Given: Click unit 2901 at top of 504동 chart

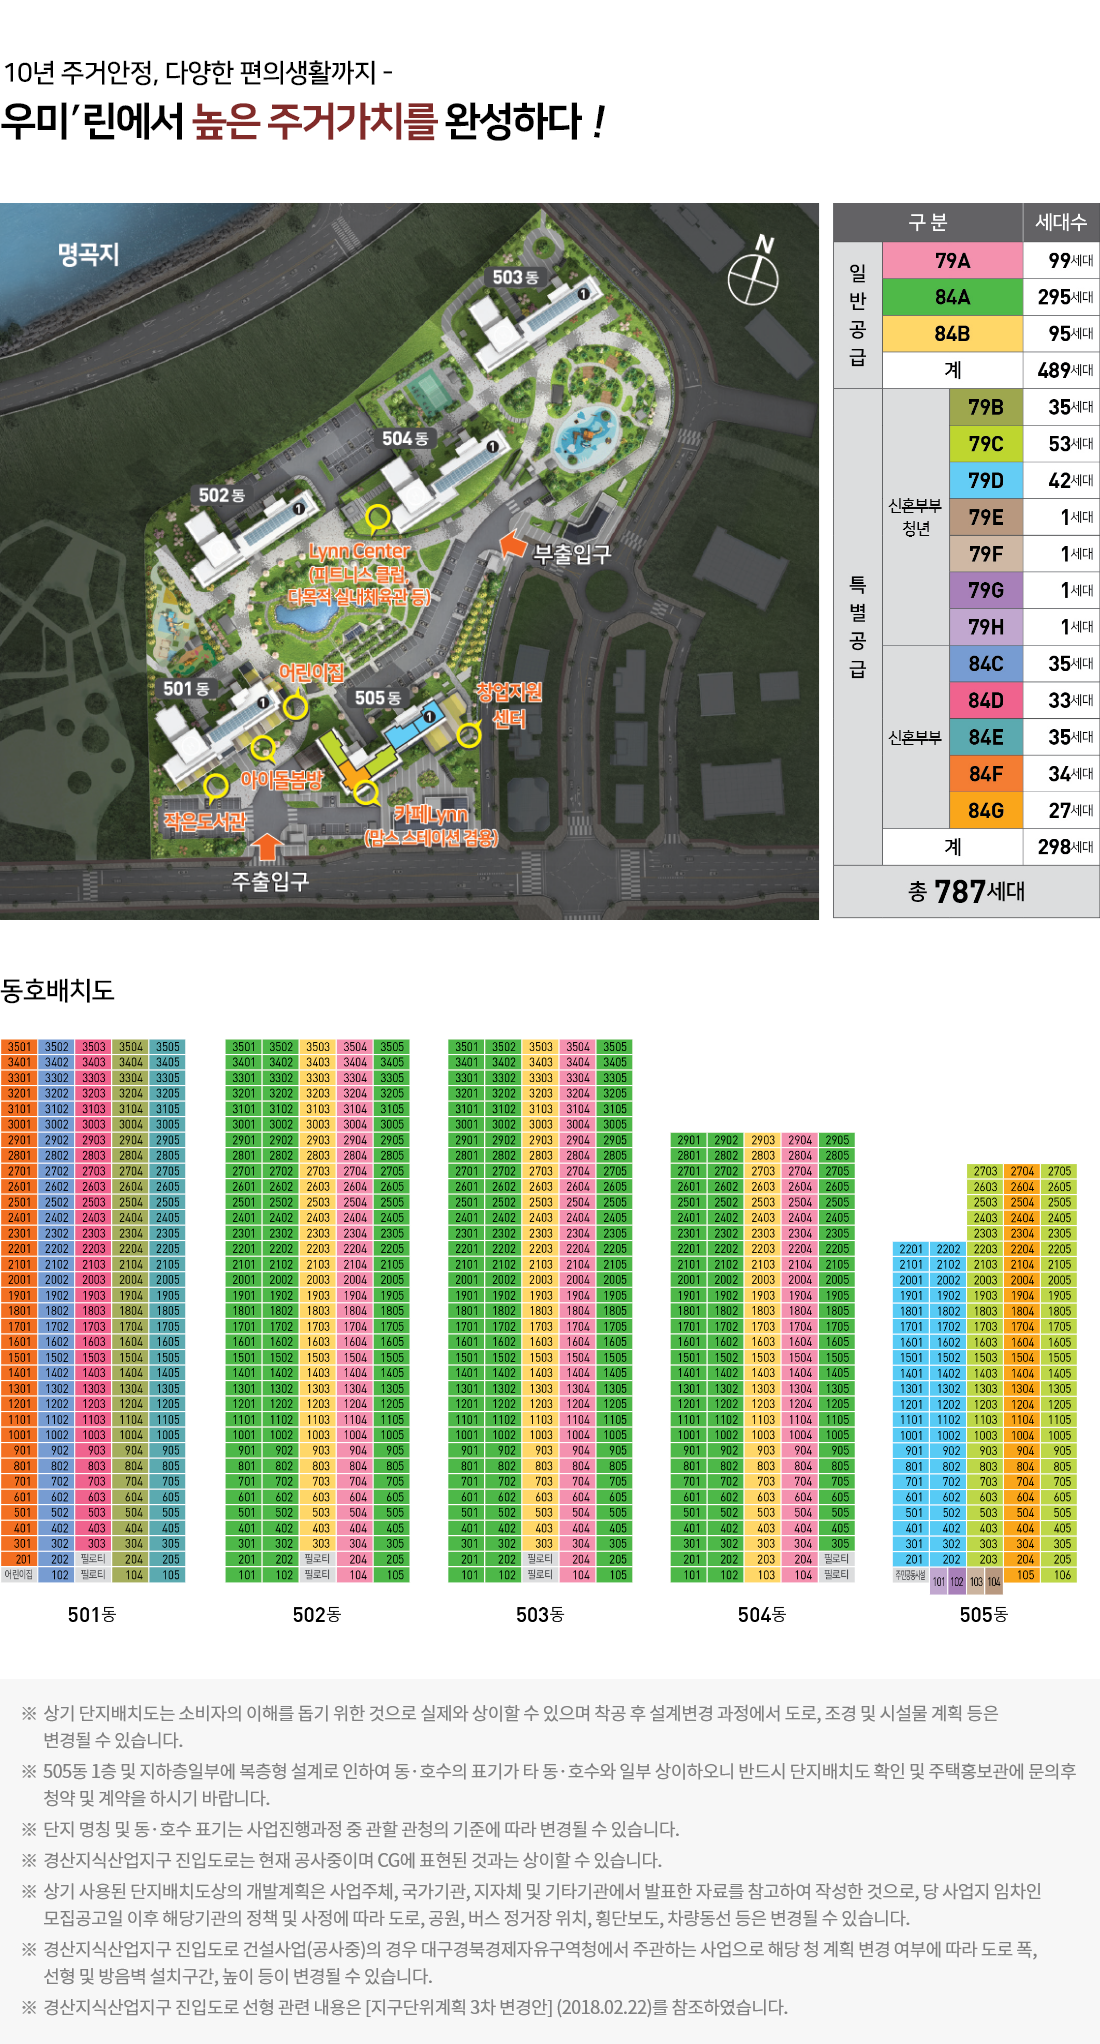Looking at the screenshot, I should coord(689,1140).
